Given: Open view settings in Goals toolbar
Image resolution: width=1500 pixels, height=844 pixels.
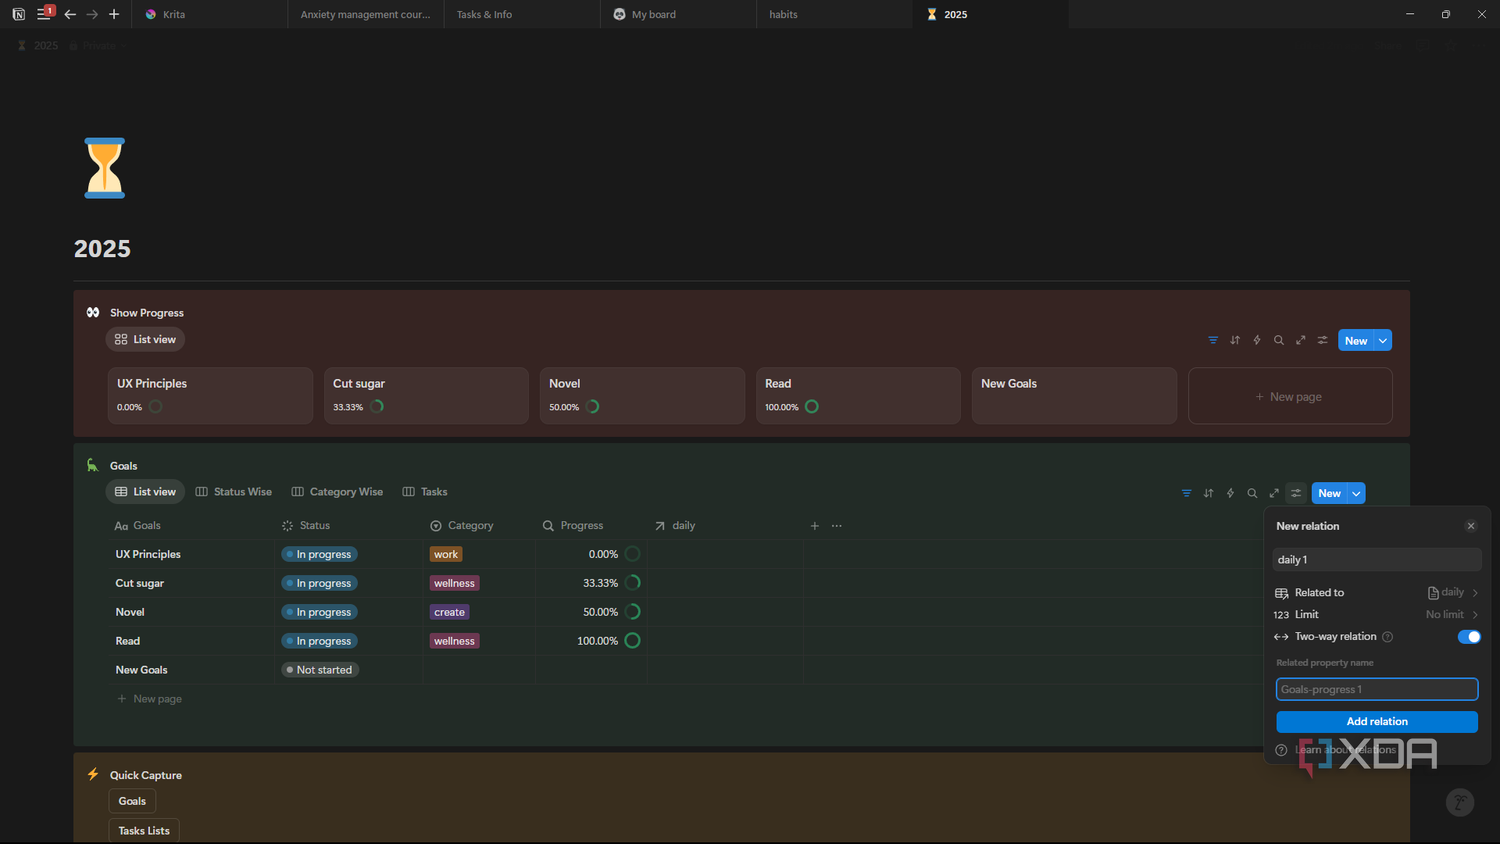Looking at the screenshot, I should (1296, 493).
